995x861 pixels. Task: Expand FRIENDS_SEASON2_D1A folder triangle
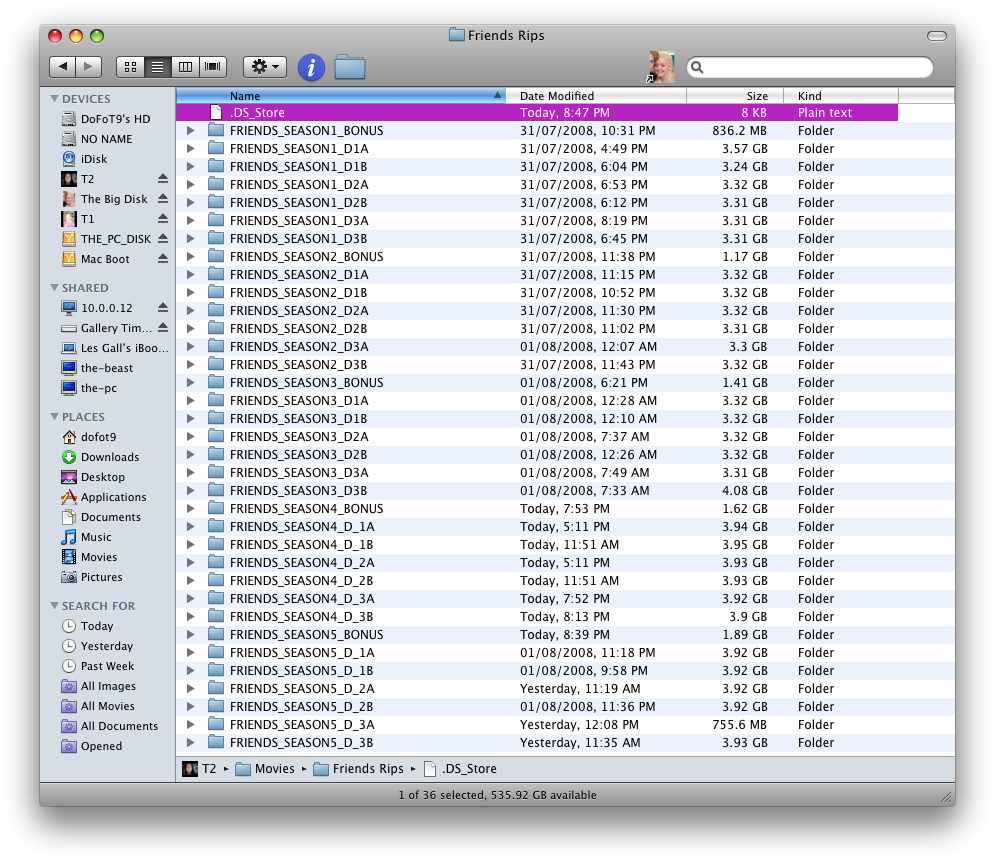click(190, 274)
